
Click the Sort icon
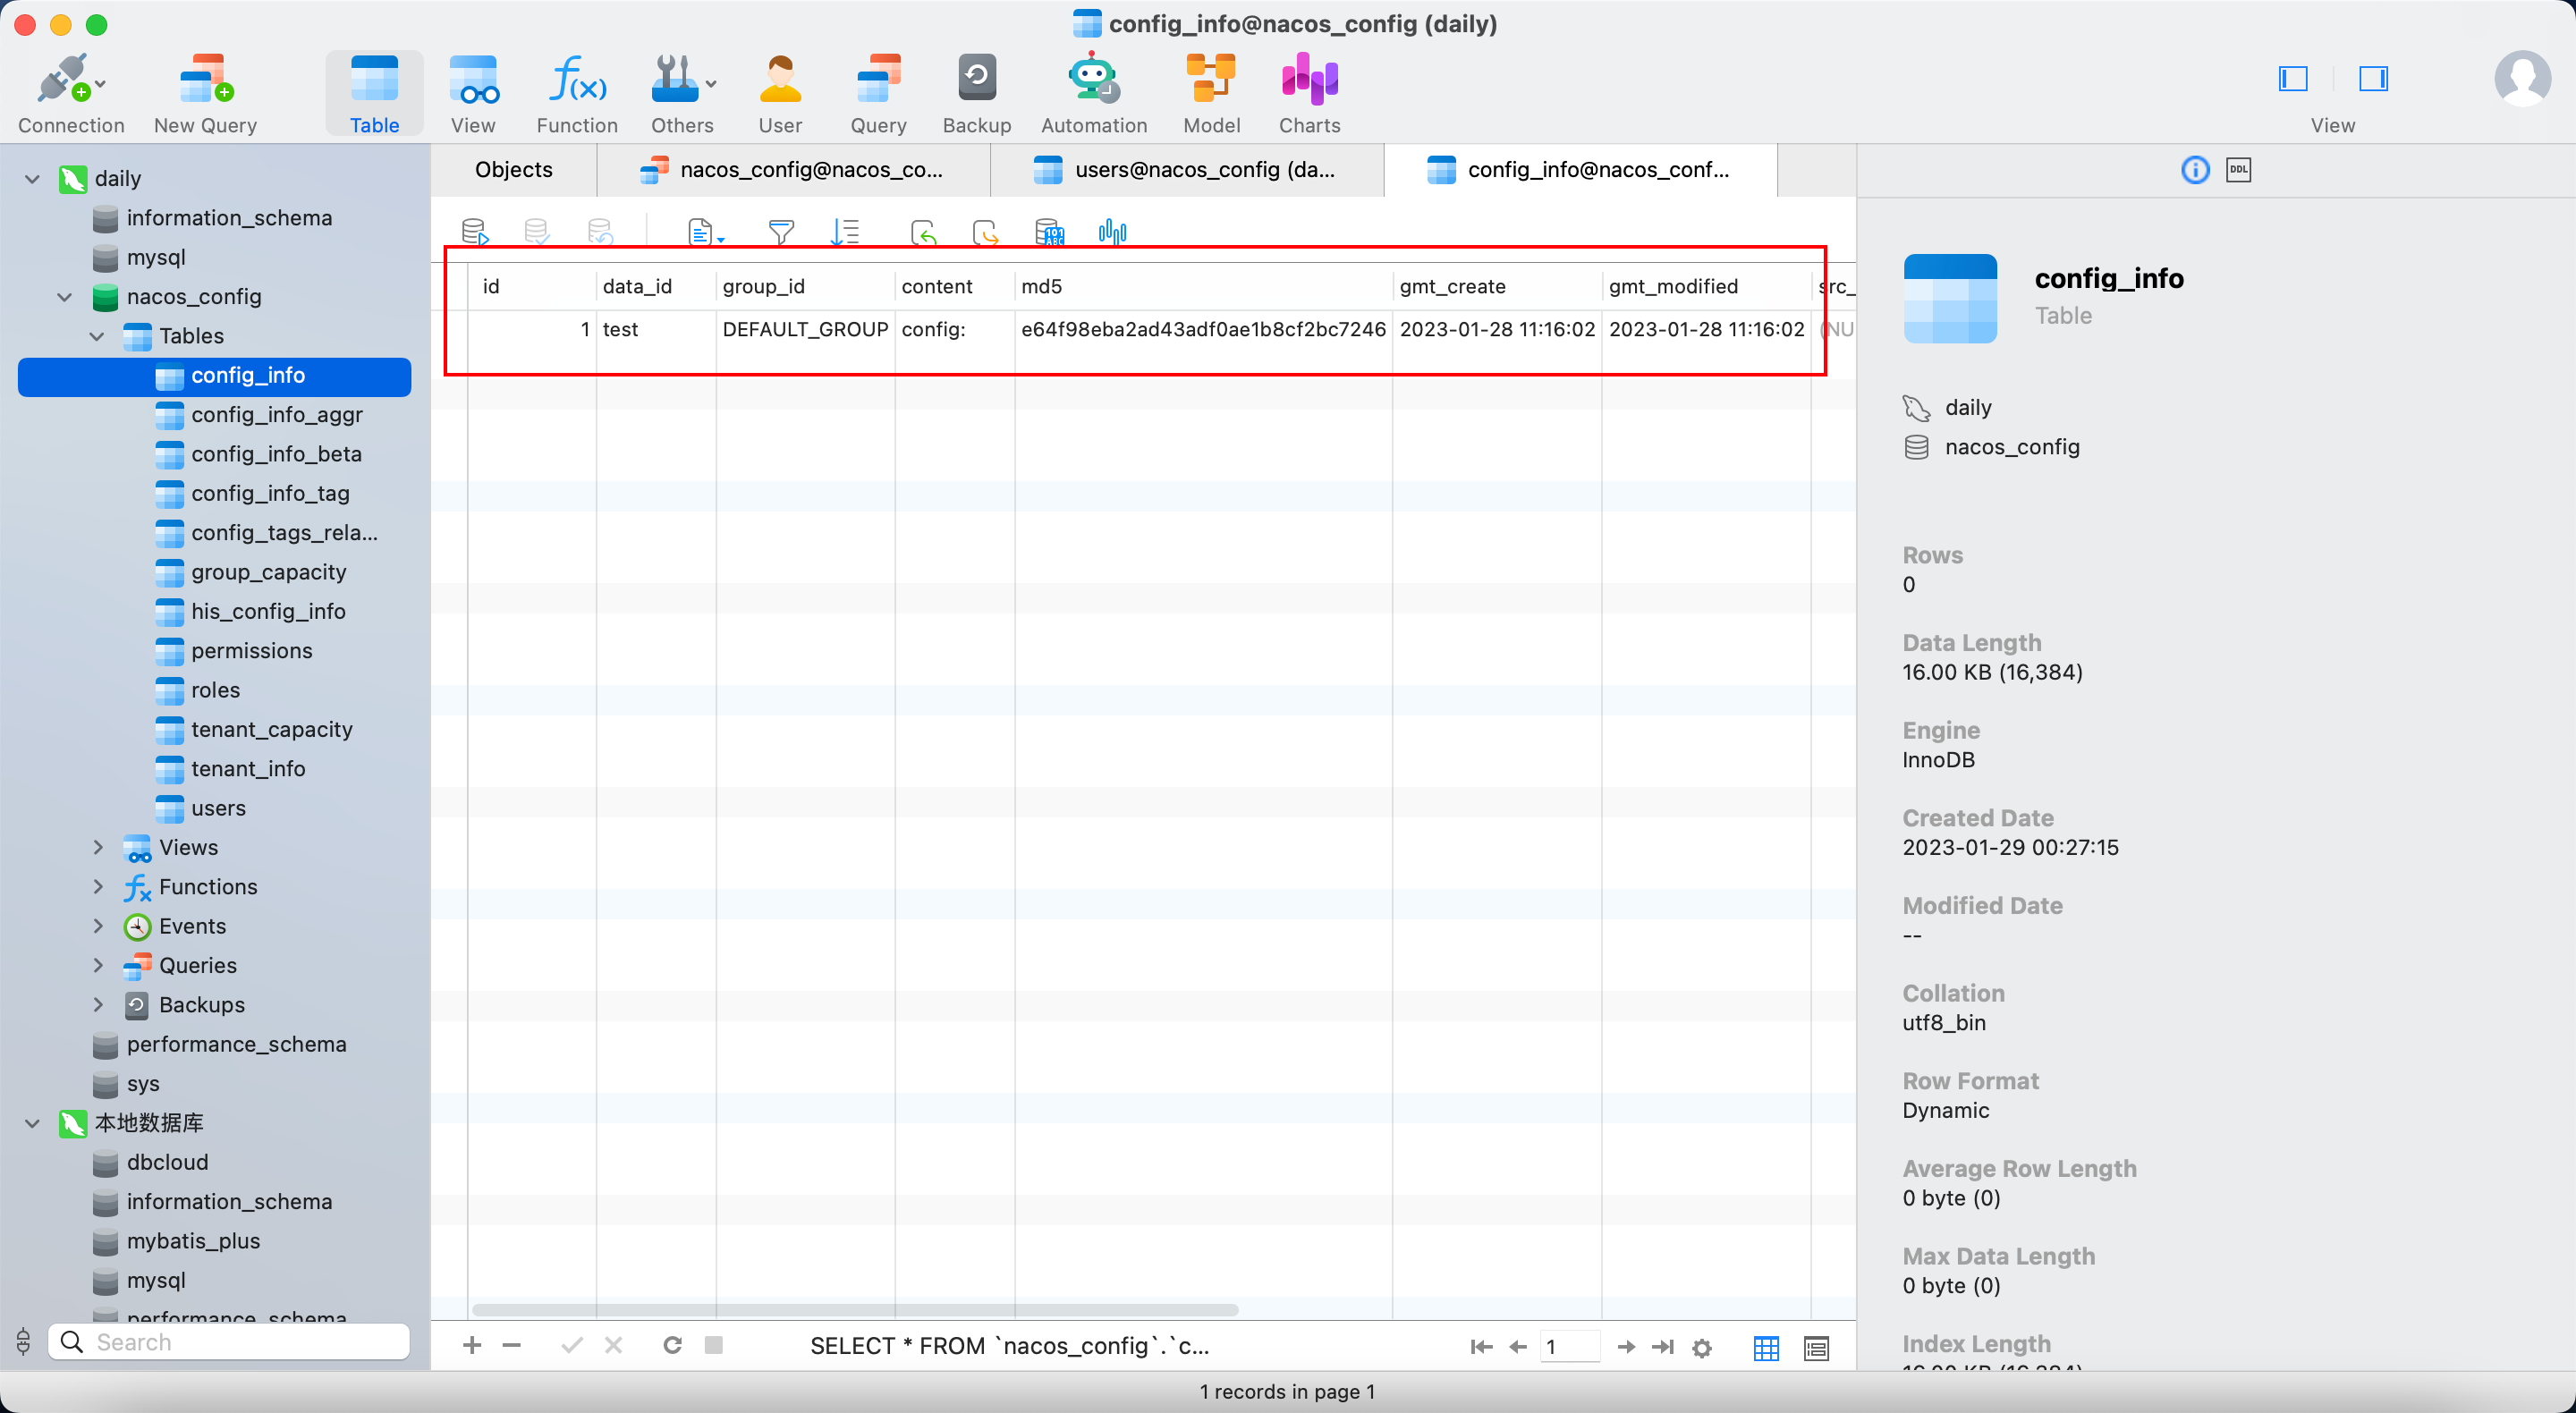845,232
